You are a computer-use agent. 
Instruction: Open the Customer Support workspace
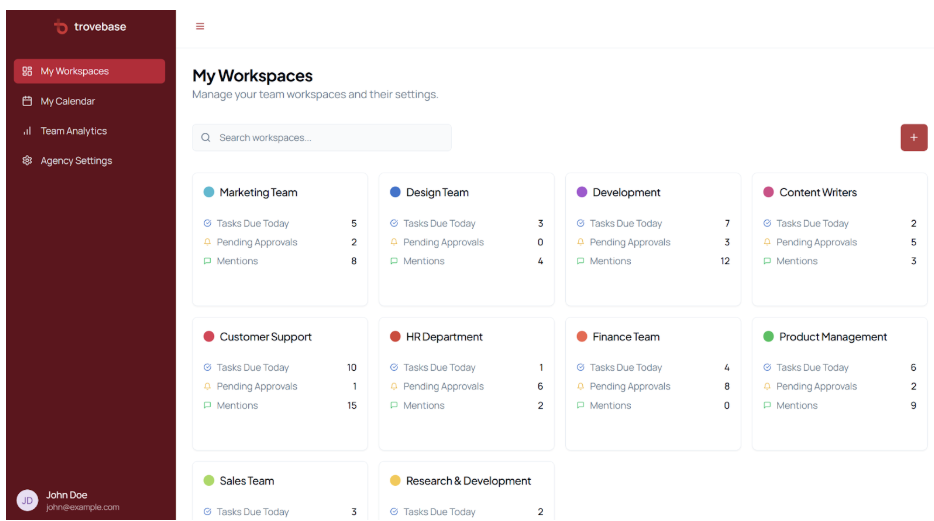280,383
